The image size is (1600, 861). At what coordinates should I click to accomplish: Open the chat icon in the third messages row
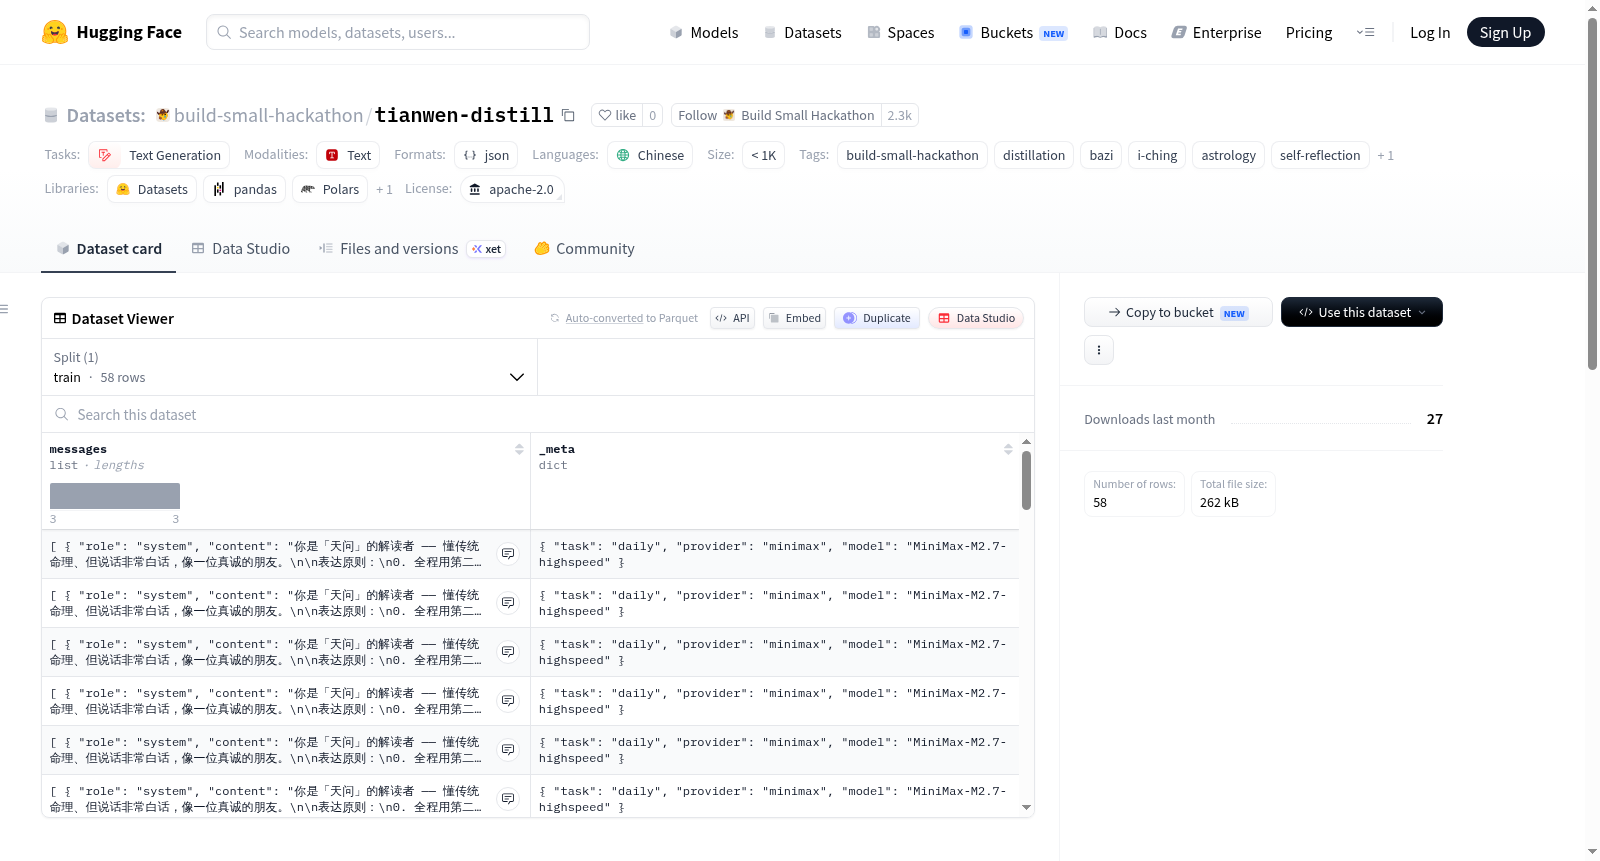point(508,652)
